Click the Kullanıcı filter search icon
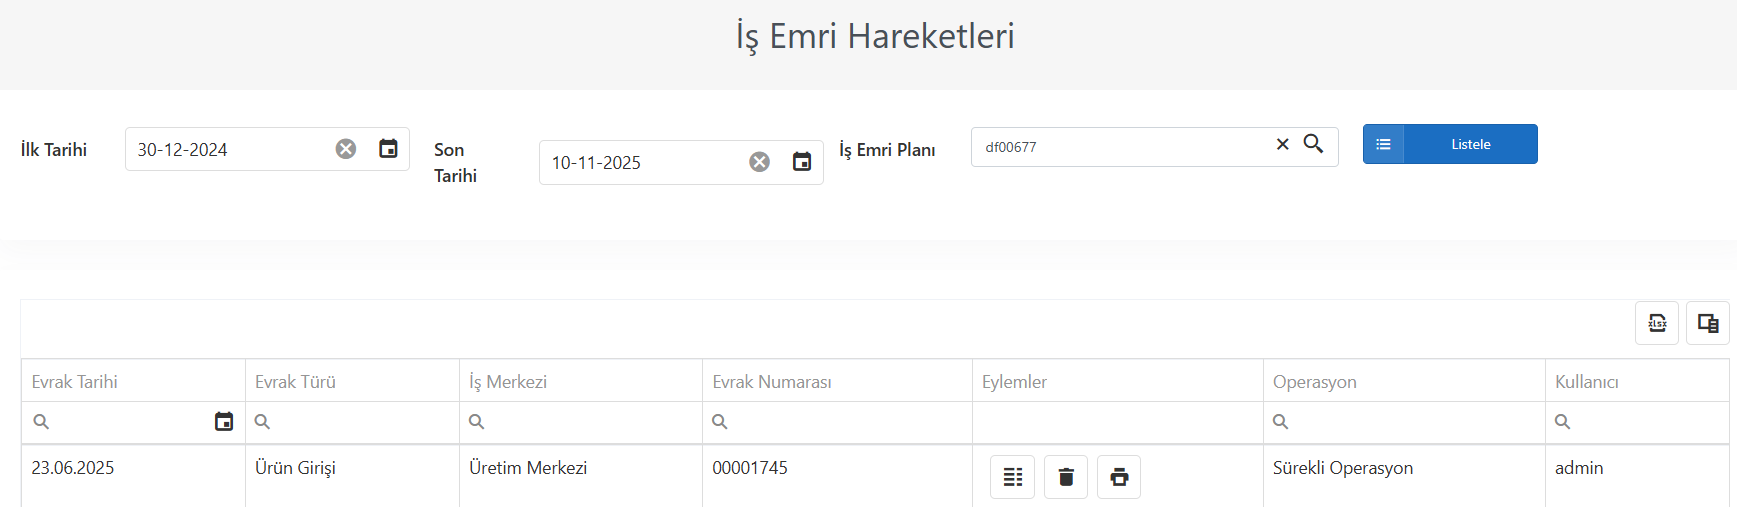This screenshot has width=1737, height=507. point(1563,422)
